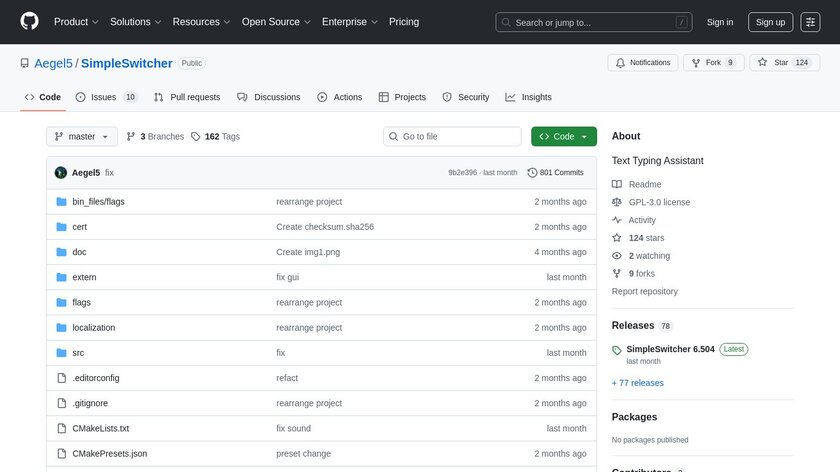Image resolution: width=840 pixels, height=472 pixels.
Task: Open the src folder
Action: pyautogui.click(x=78, y=353)
